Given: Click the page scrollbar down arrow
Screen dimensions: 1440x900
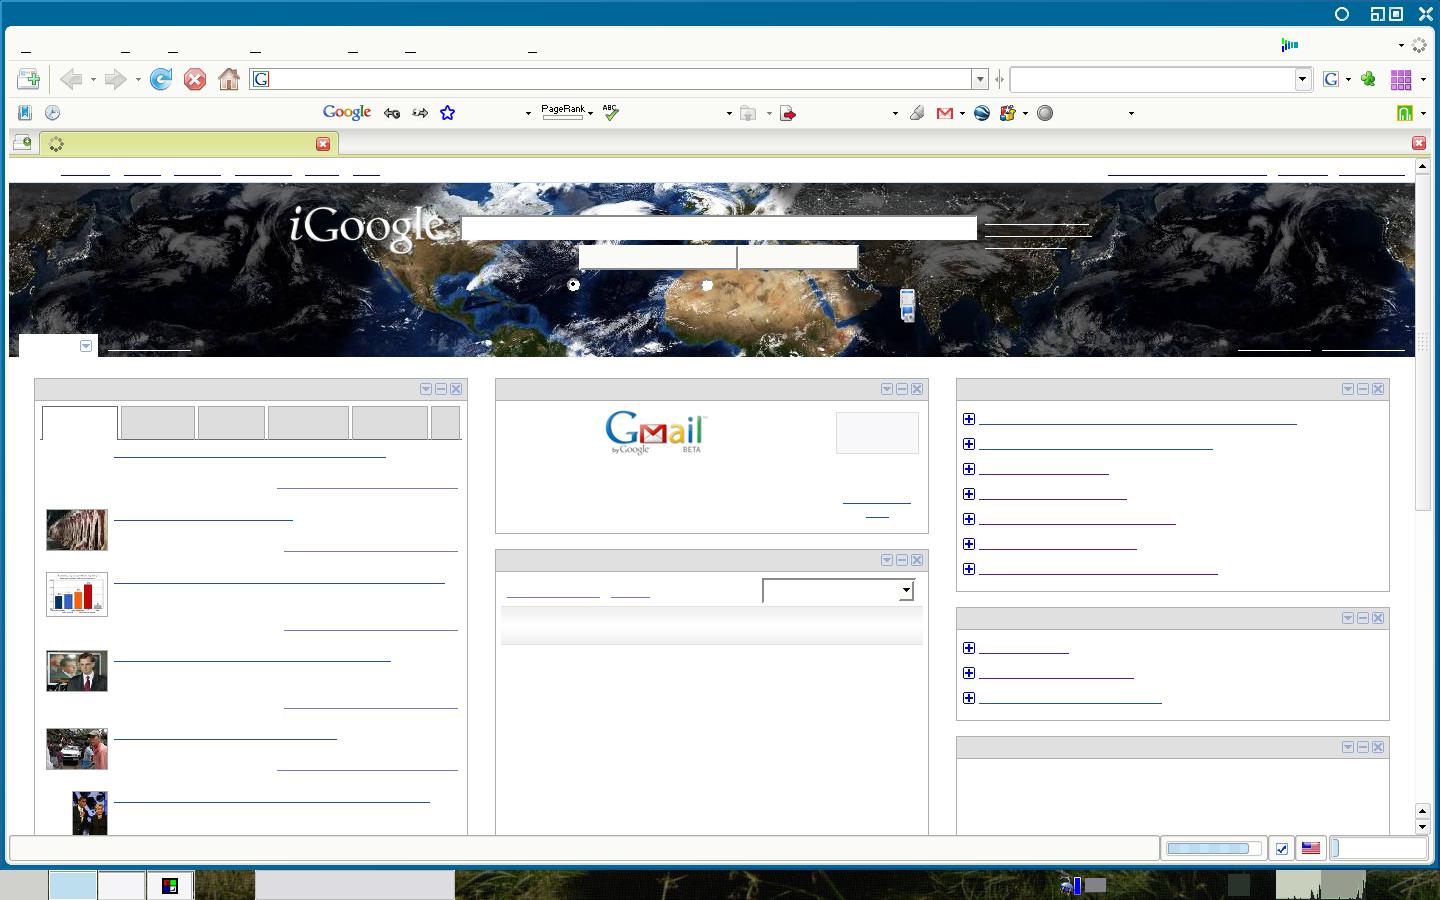Looking at the screenshot, I should (x=1422, y=827).
